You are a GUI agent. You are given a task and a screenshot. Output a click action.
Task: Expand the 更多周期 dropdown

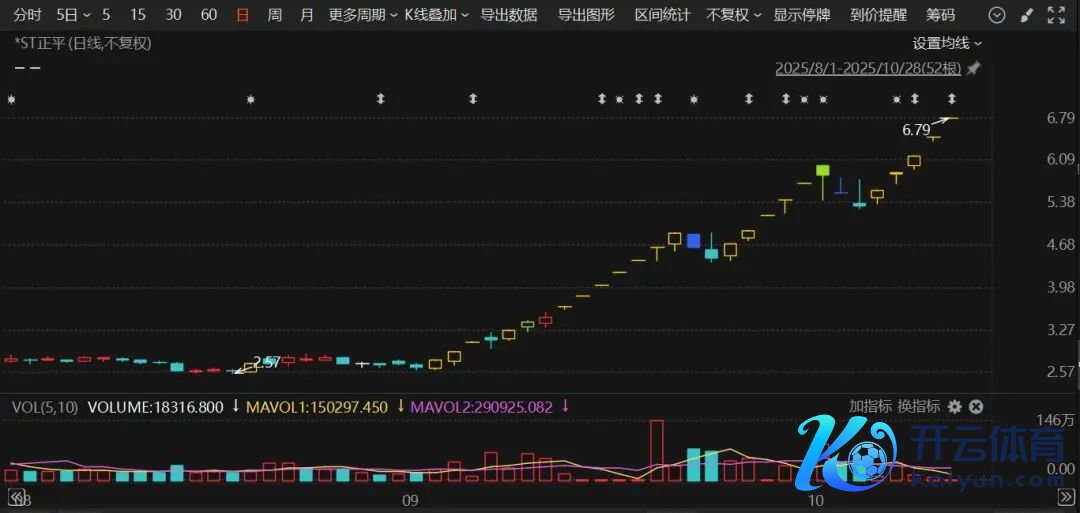363,15
